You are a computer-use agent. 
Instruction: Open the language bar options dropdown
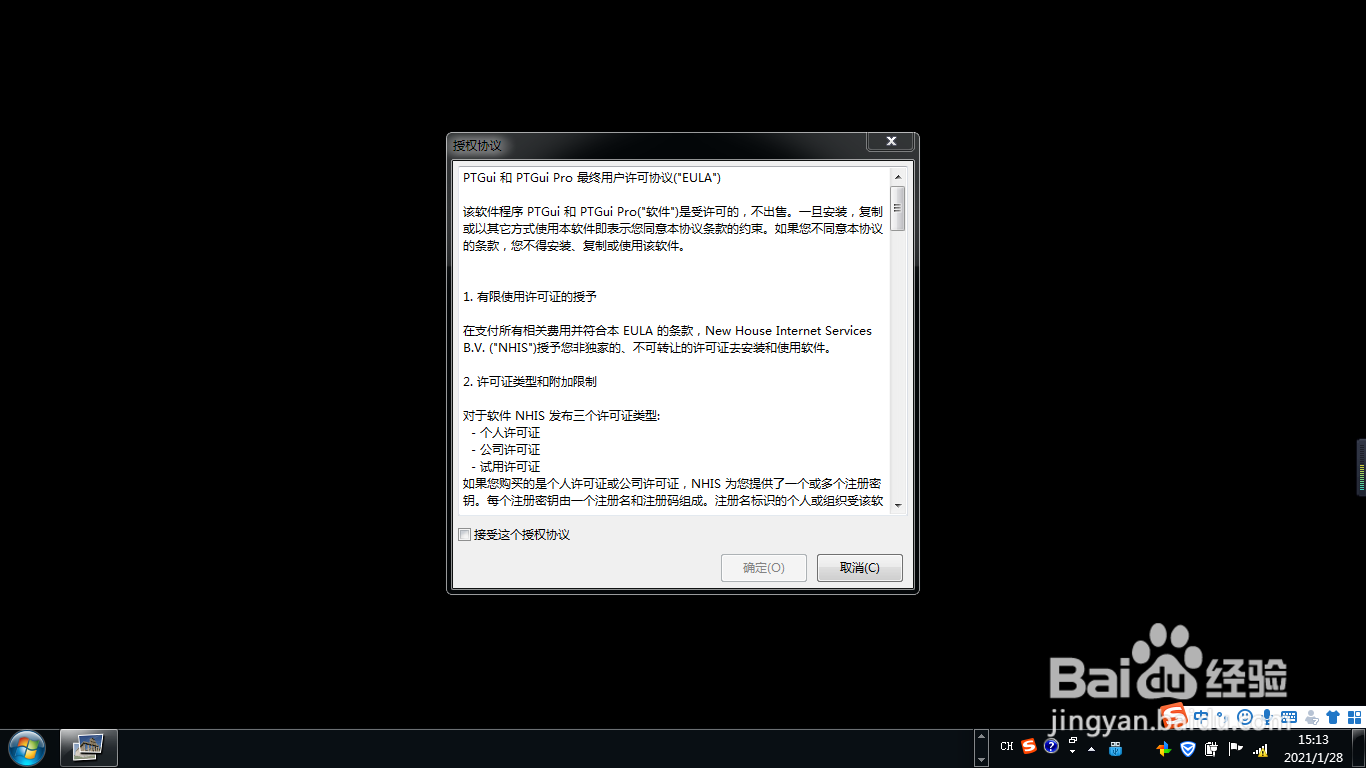tap(1072, 751)
